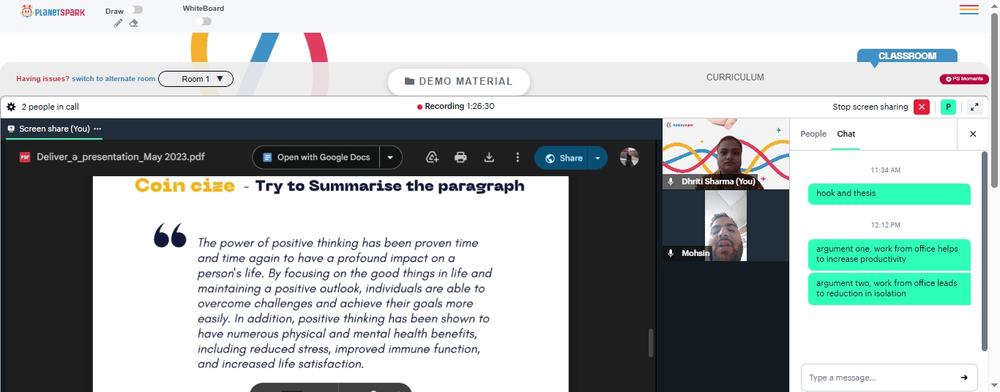Open the Room 1 dropdown

196,79
